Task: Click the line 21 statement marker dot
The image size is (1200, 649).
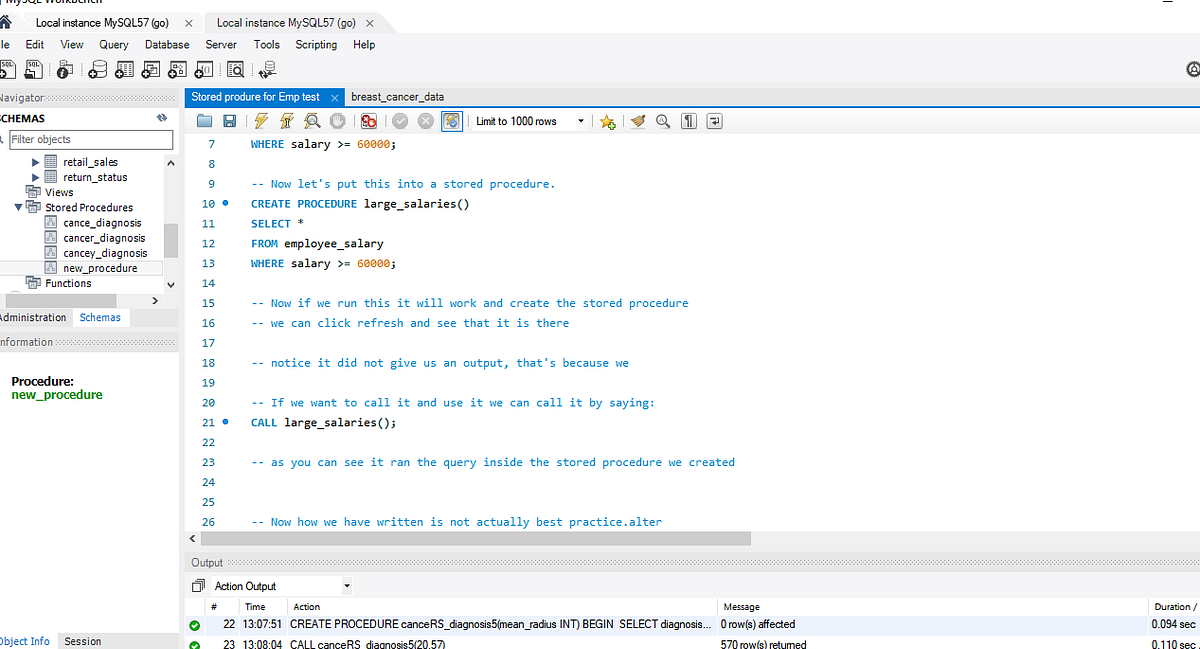Action: (x=225, y=422)
